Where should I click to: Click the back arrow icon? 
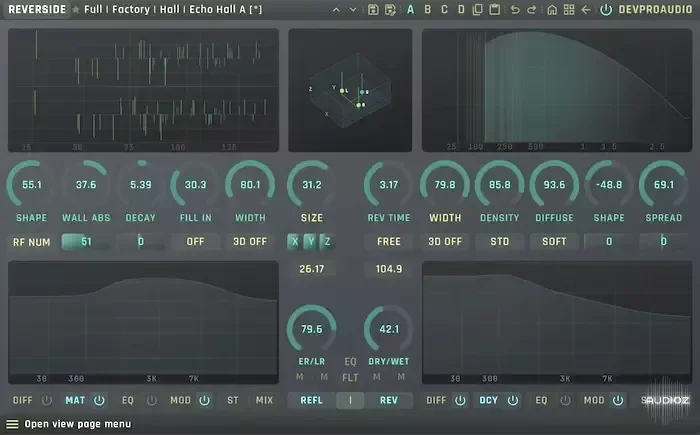point(586,9)
